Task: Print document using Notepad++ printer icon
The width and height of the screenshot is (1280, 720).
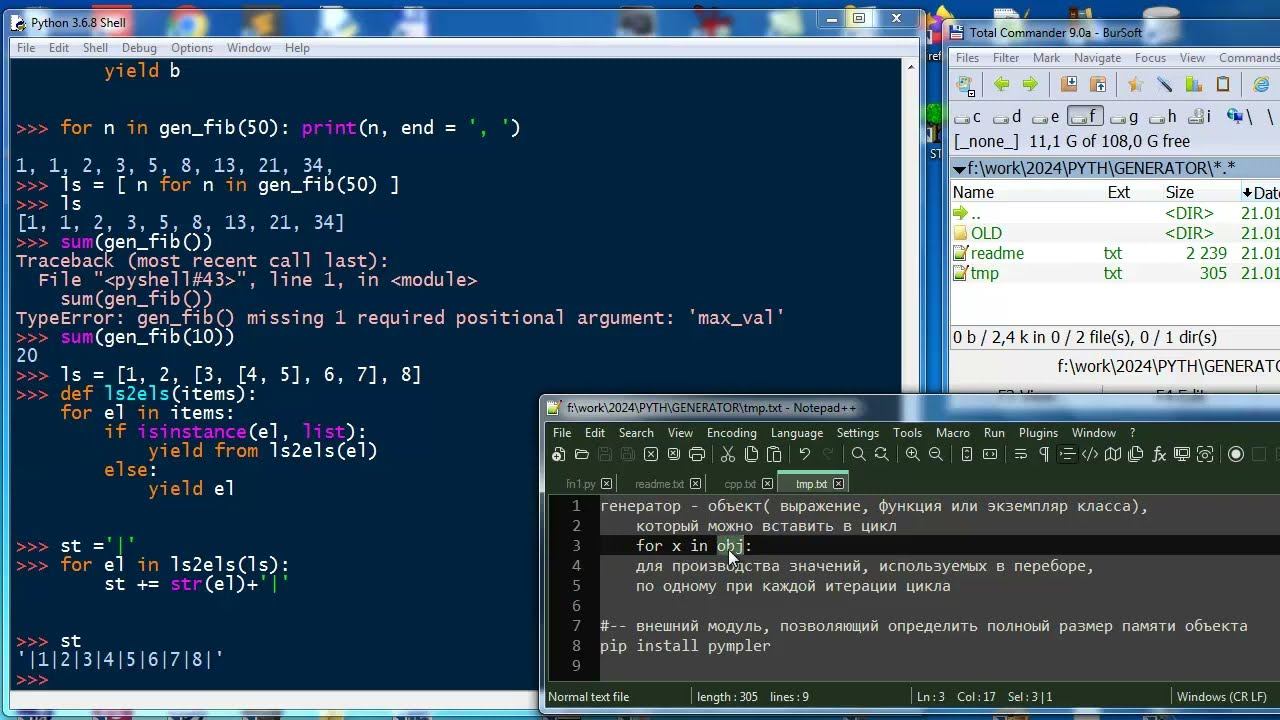Action: point(697,454)
